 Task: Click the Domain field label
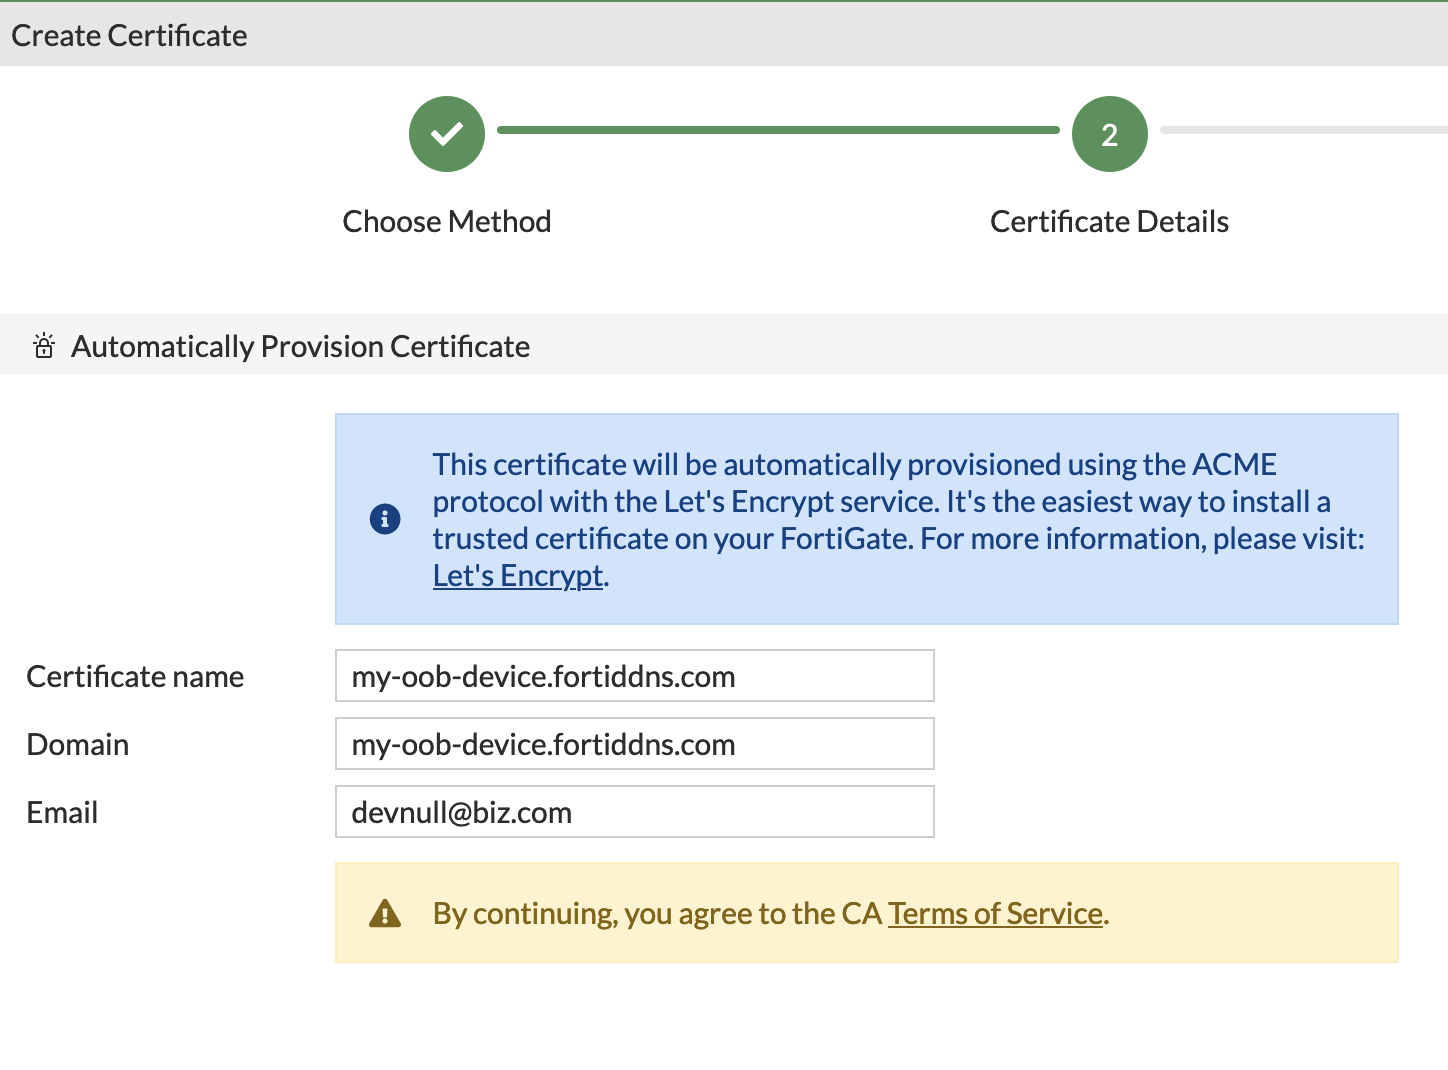pyautogui.click(x=78, y=744)
